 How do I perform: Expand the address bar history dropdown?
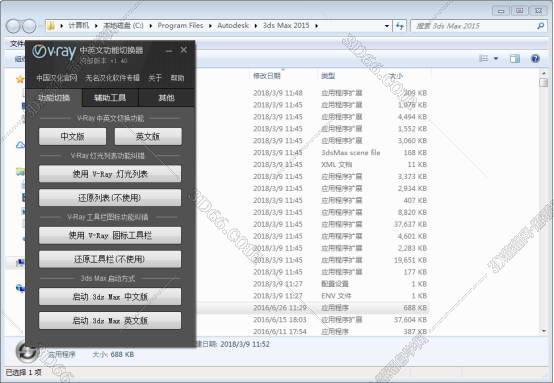pos(387,26)
